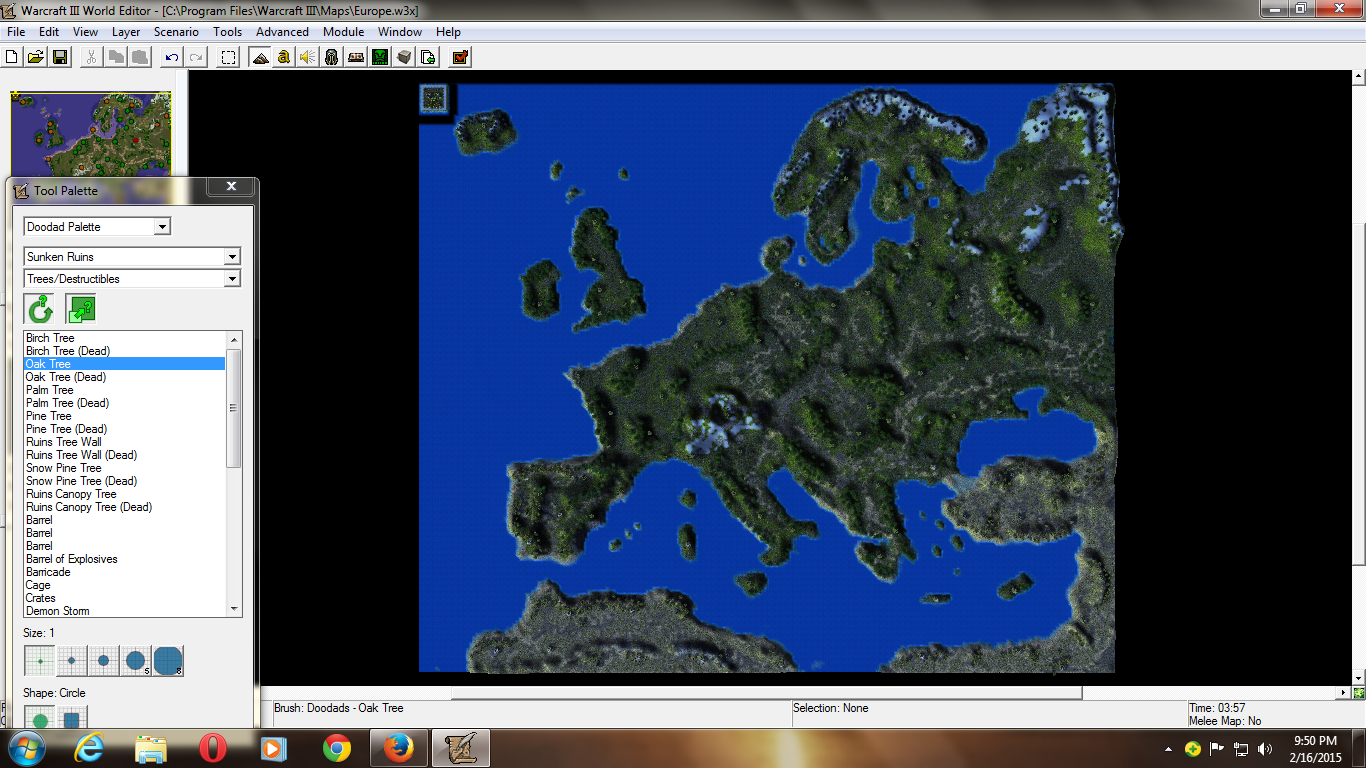This screenshot has height=768, width=1366.
Task: Create a new map with the New icon
Action: click(12, 57)
